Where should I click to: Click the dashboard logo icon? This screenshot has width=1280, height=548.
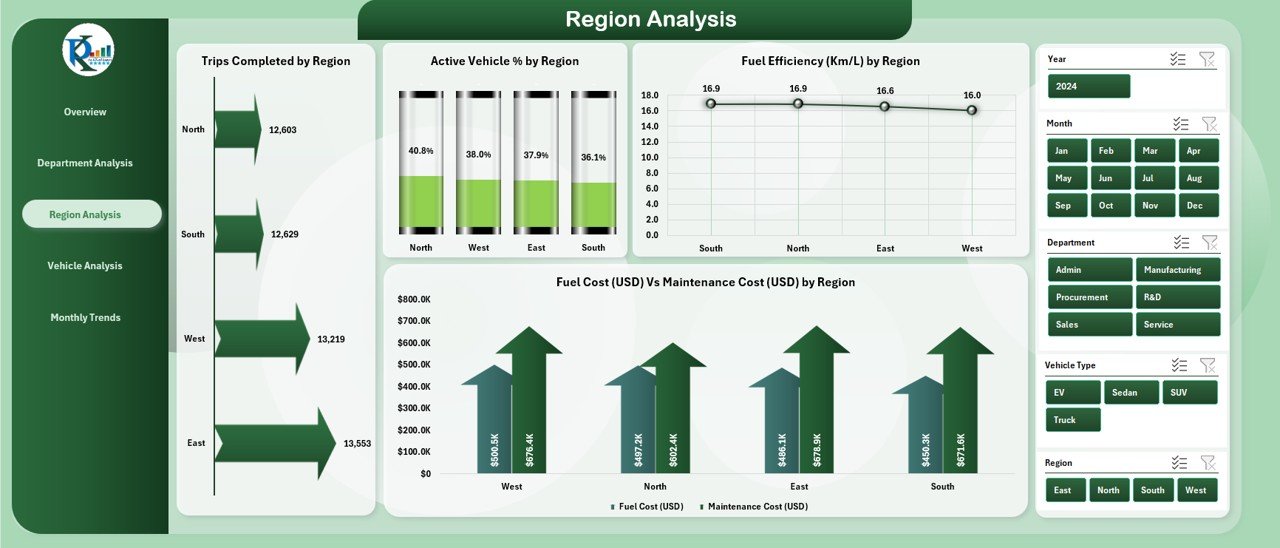pos(88,50)
